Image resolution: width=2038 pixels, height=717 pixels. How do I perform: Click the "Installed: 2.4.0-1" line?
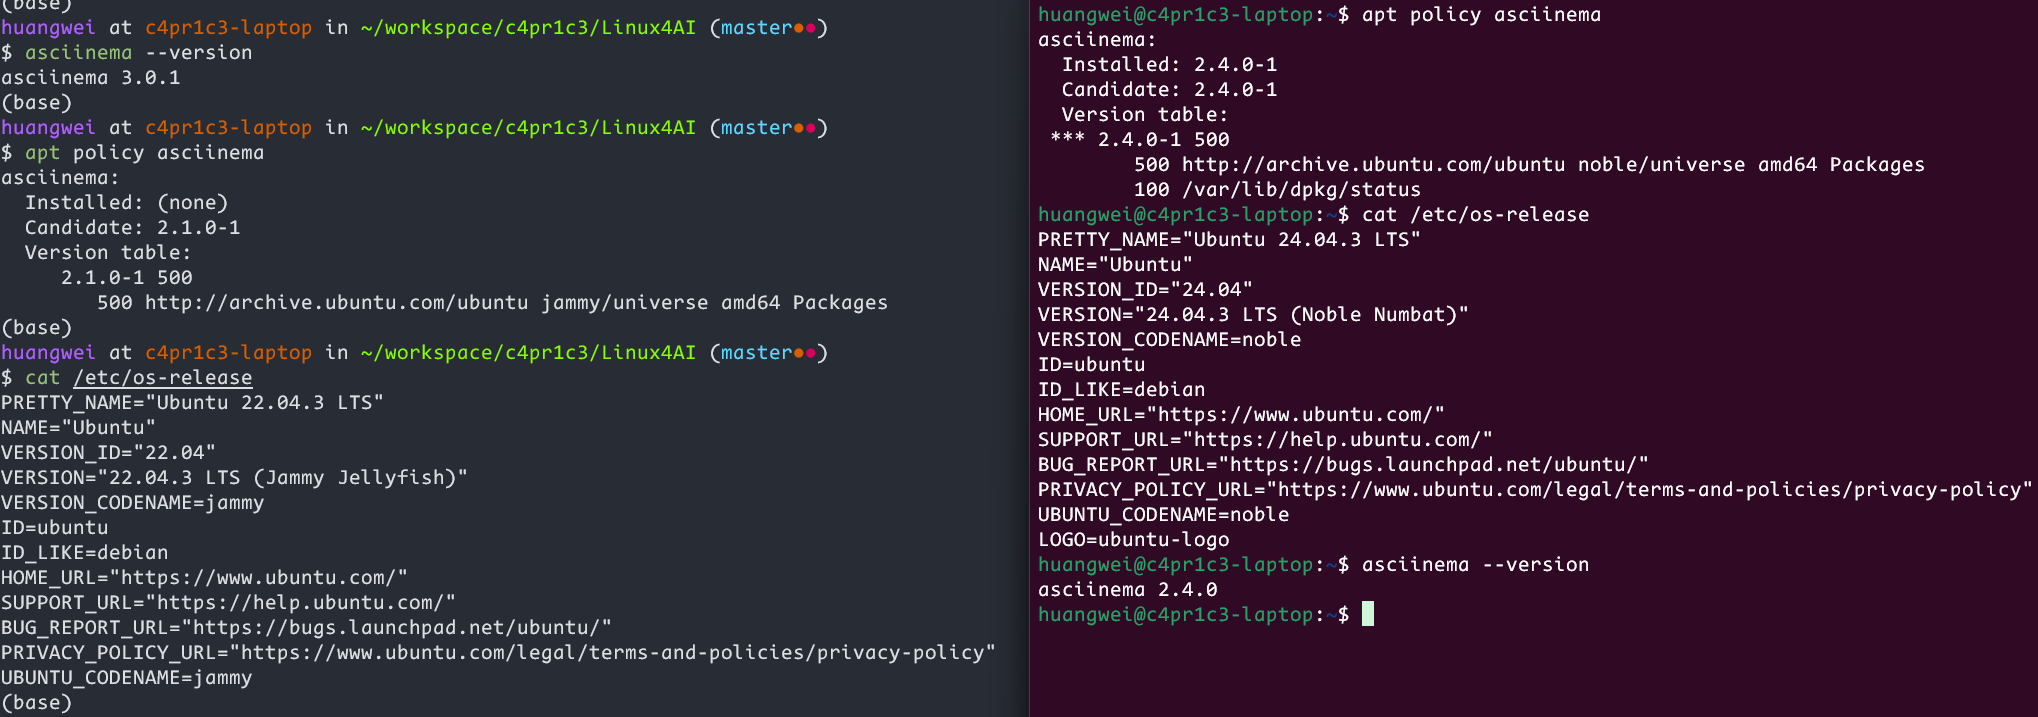coord(1169,64)
